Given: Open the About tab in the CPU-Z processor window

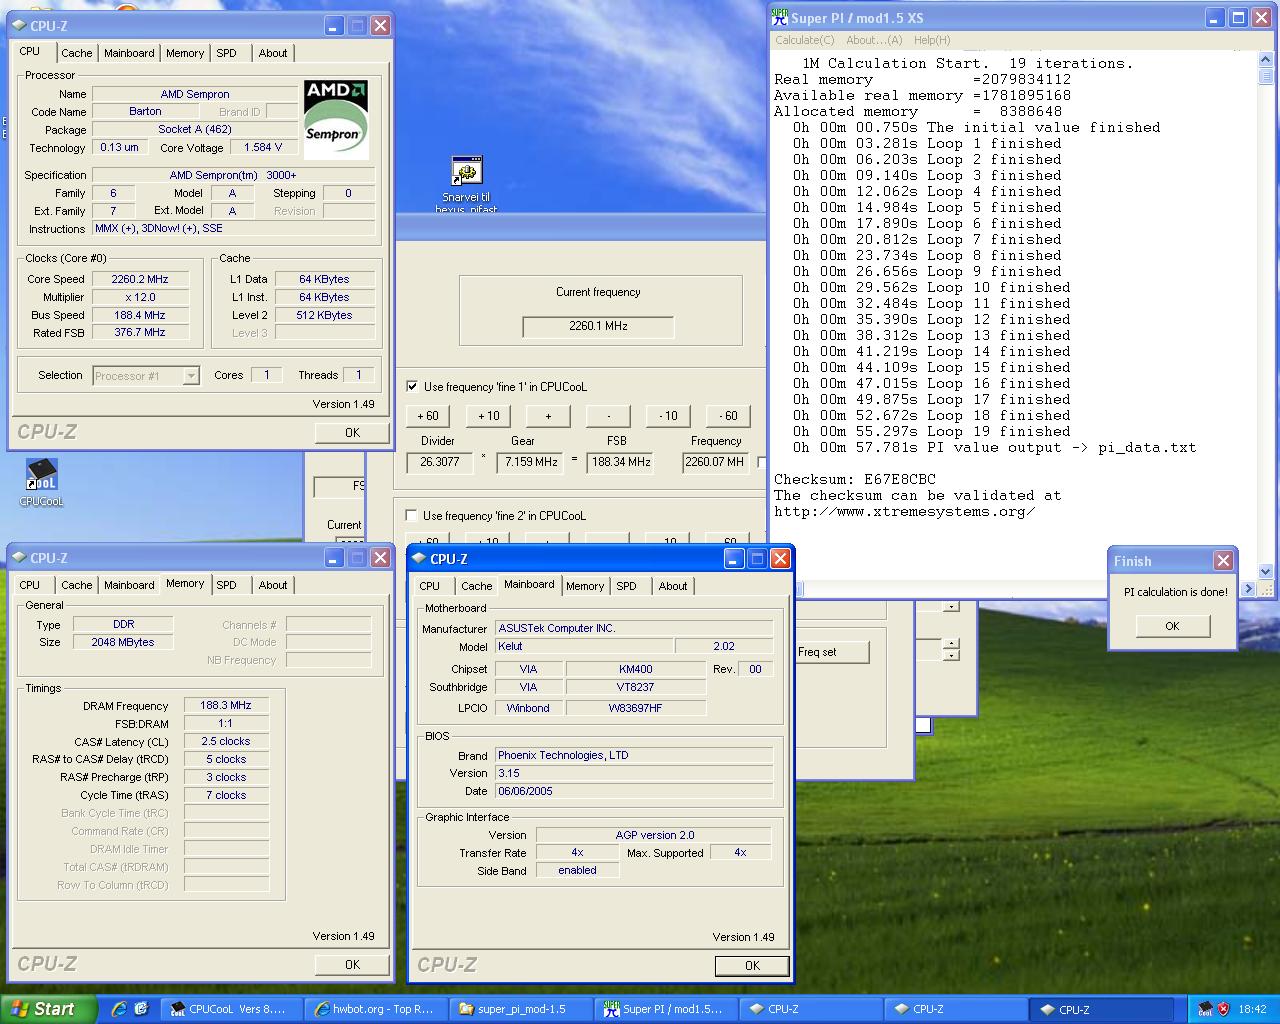Looking at the screenshot, I should click(x=273, y=53).
